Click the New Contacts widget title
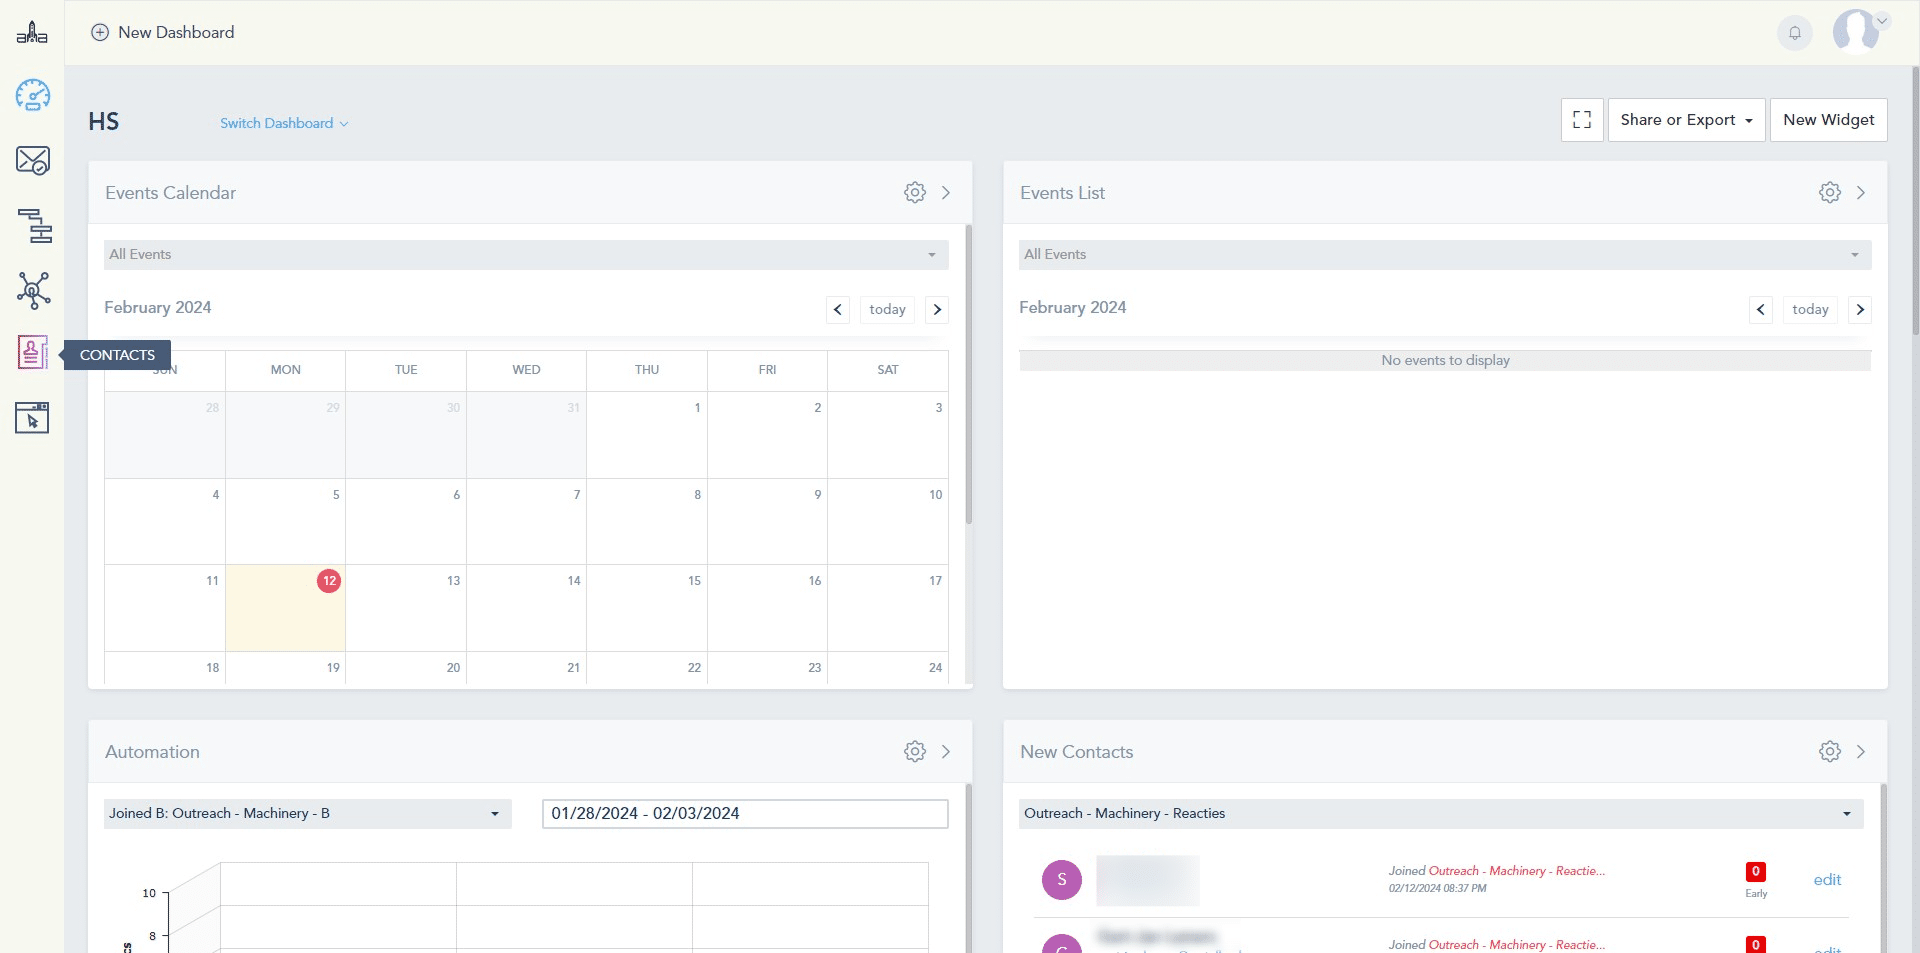This screenshot has width=1920, height=953. coord(1077,752)
